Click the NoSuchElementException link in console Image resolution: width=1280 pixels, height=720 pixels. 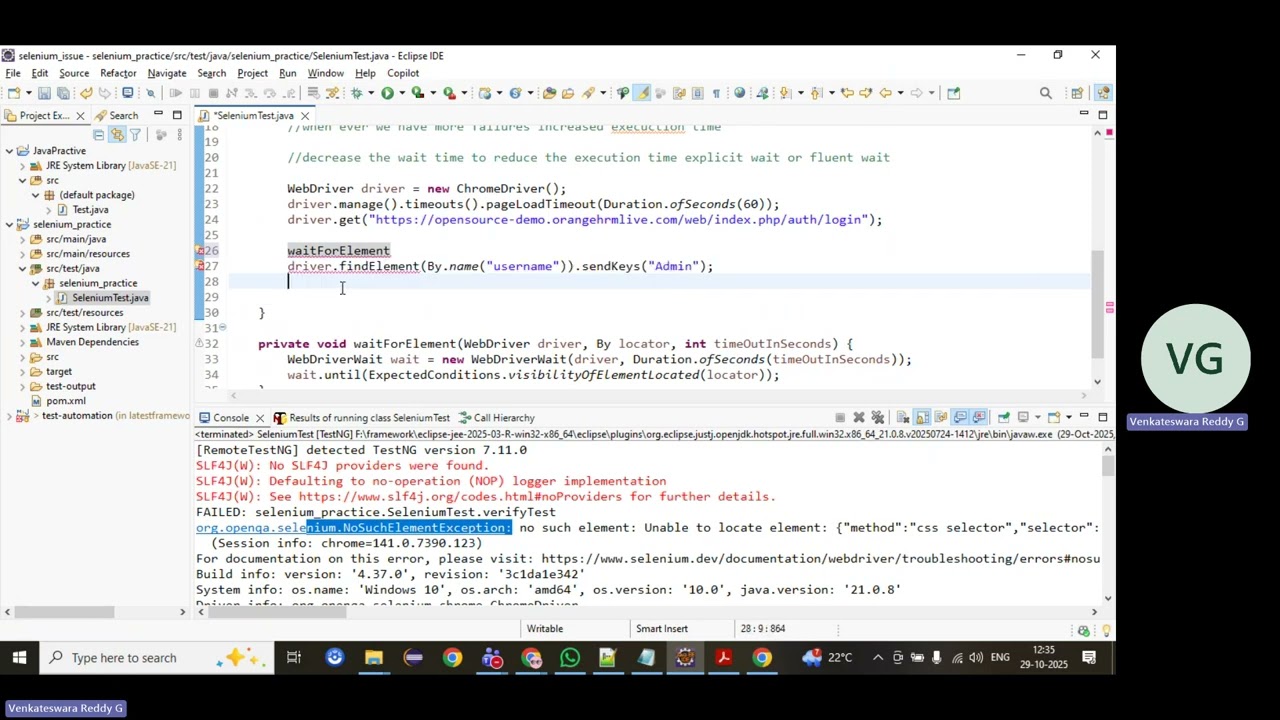pyautogui.click(x=353, y=527)
